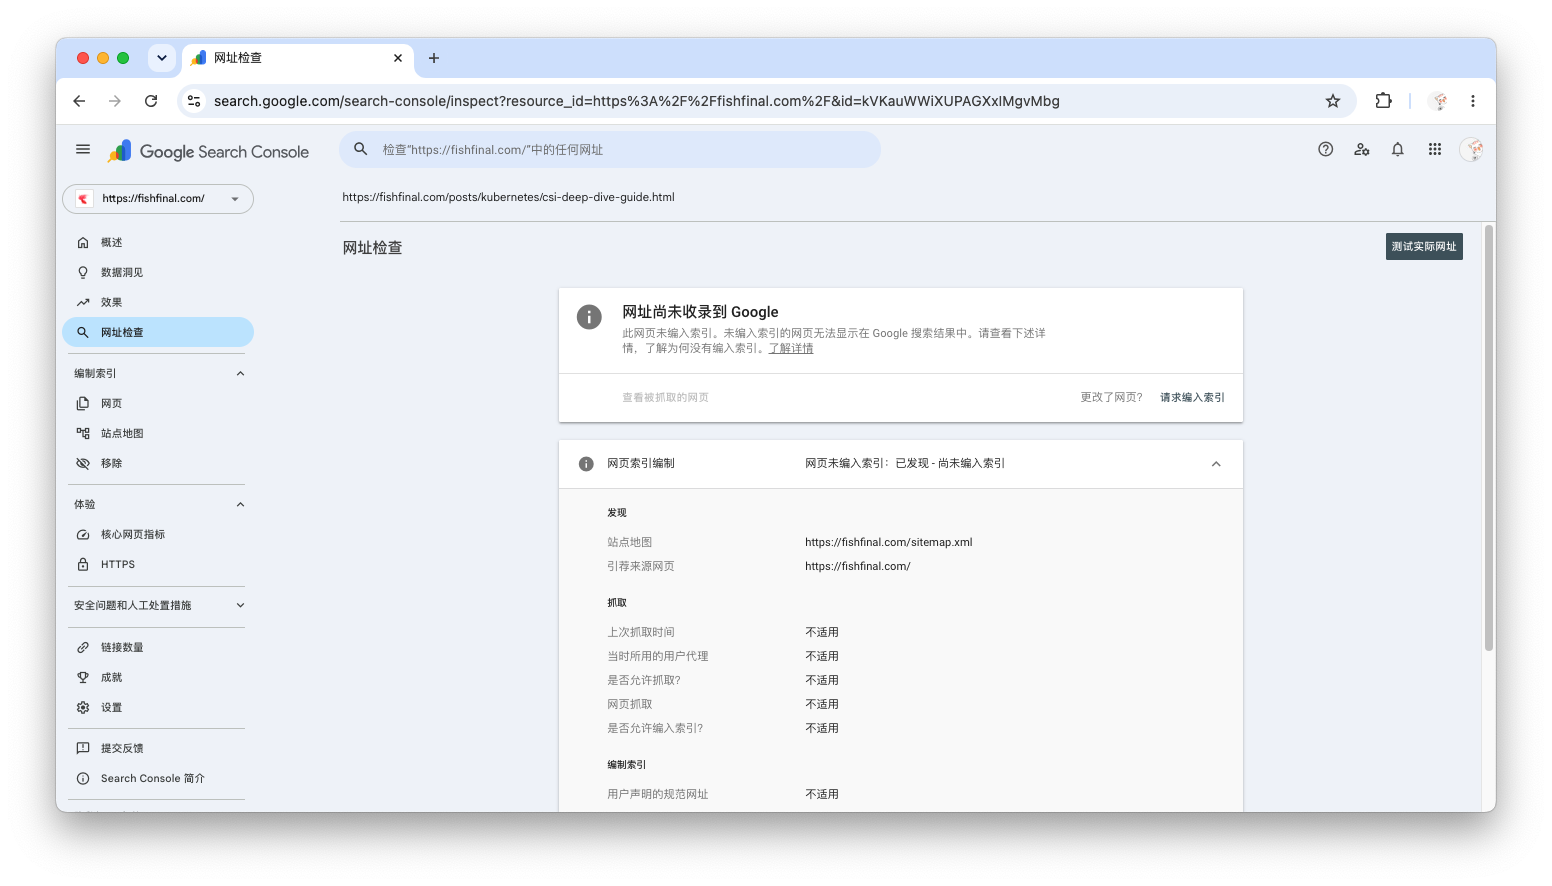
Task: Select 网址检查 in the sidebar
Action: pos(158,333)
